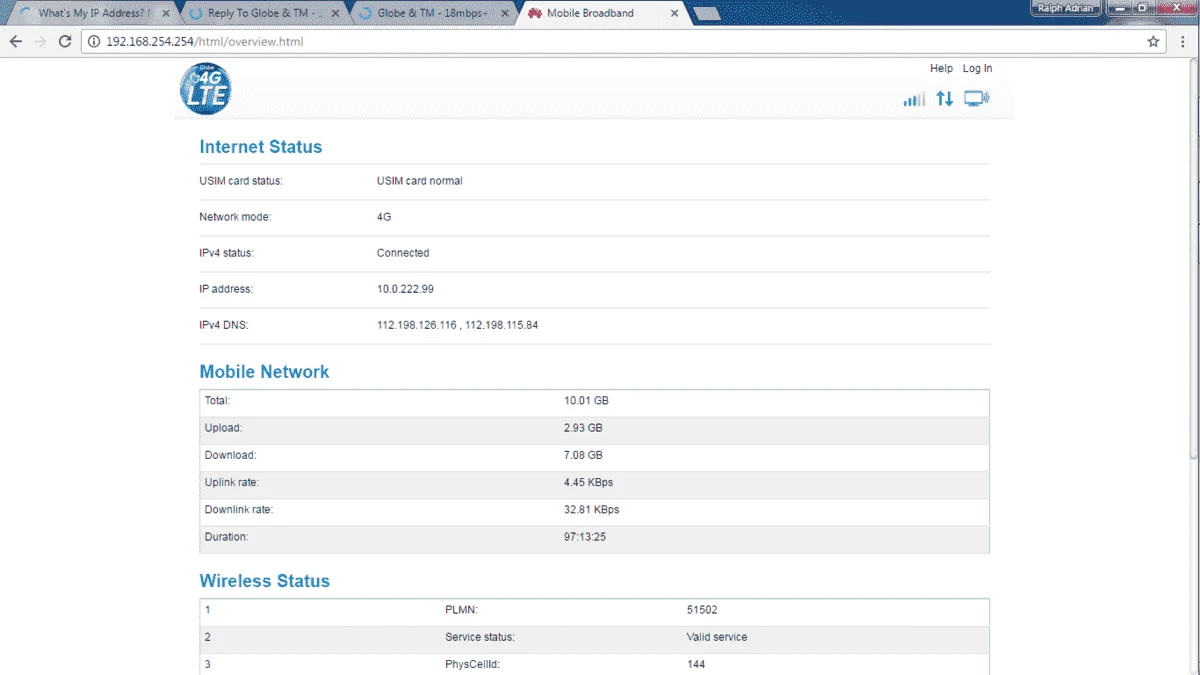
Task: Click the Log In link
Action: (977, 69)
